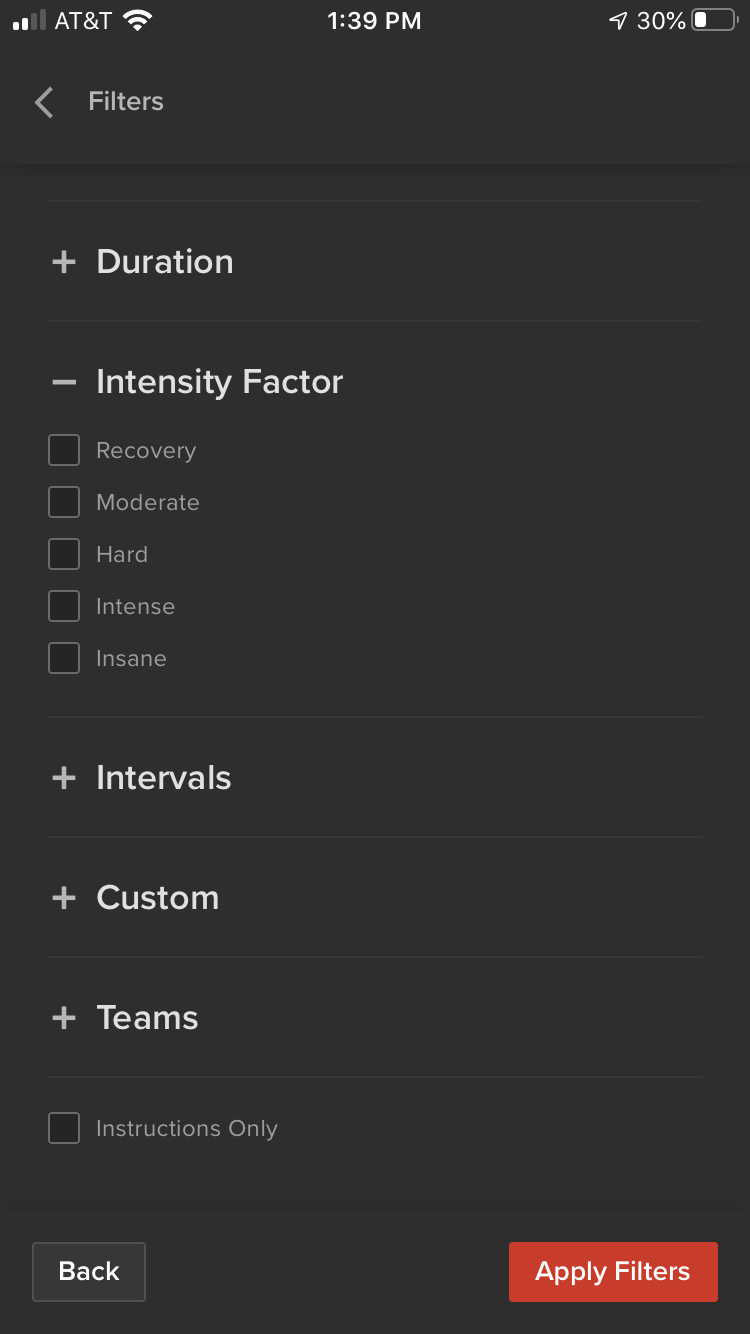Tap the plus icon beside Duration
Image resolution: width=750 pixels, height=1334 pixels.
(x=64, y=262)
